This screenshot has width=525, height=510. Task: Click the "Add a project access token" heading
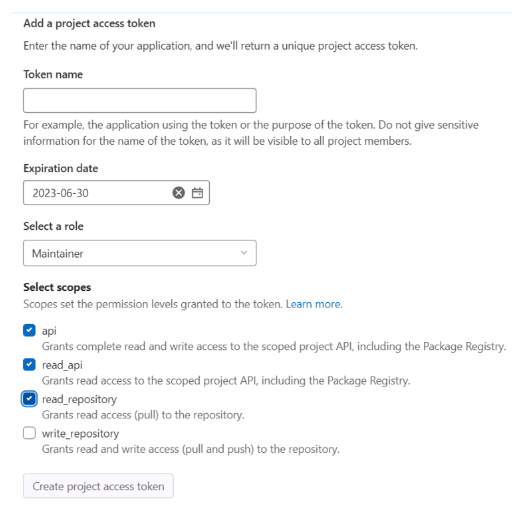coord(89,23)
